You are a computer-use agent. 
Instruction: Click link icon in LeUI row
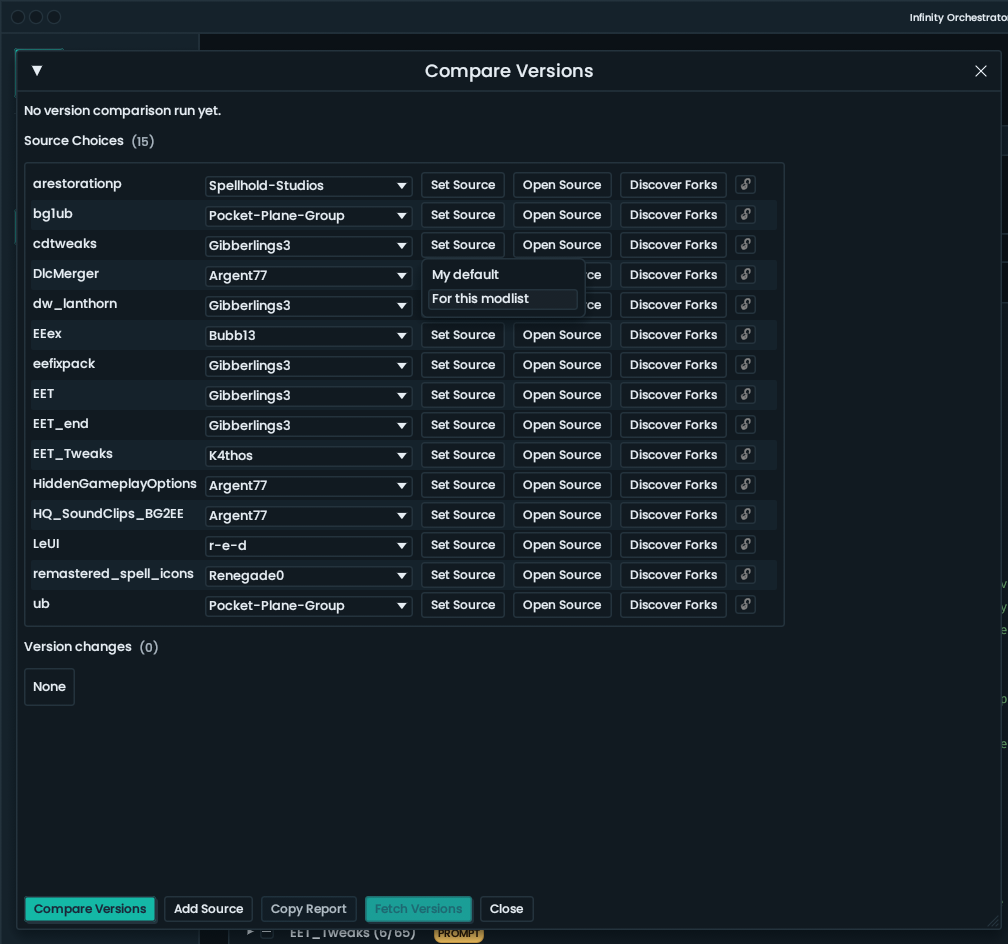[x=745, y=545]
